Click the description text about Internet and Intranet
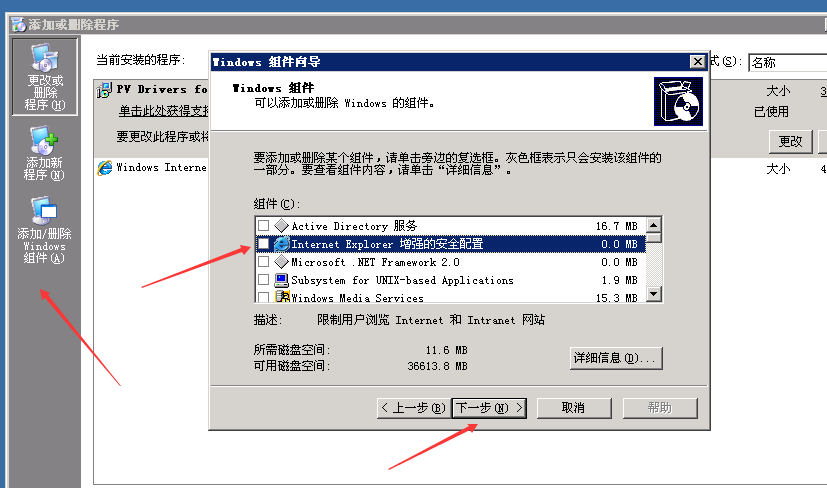The width and height of the screenshot is (827, 488). coord(430,320)
